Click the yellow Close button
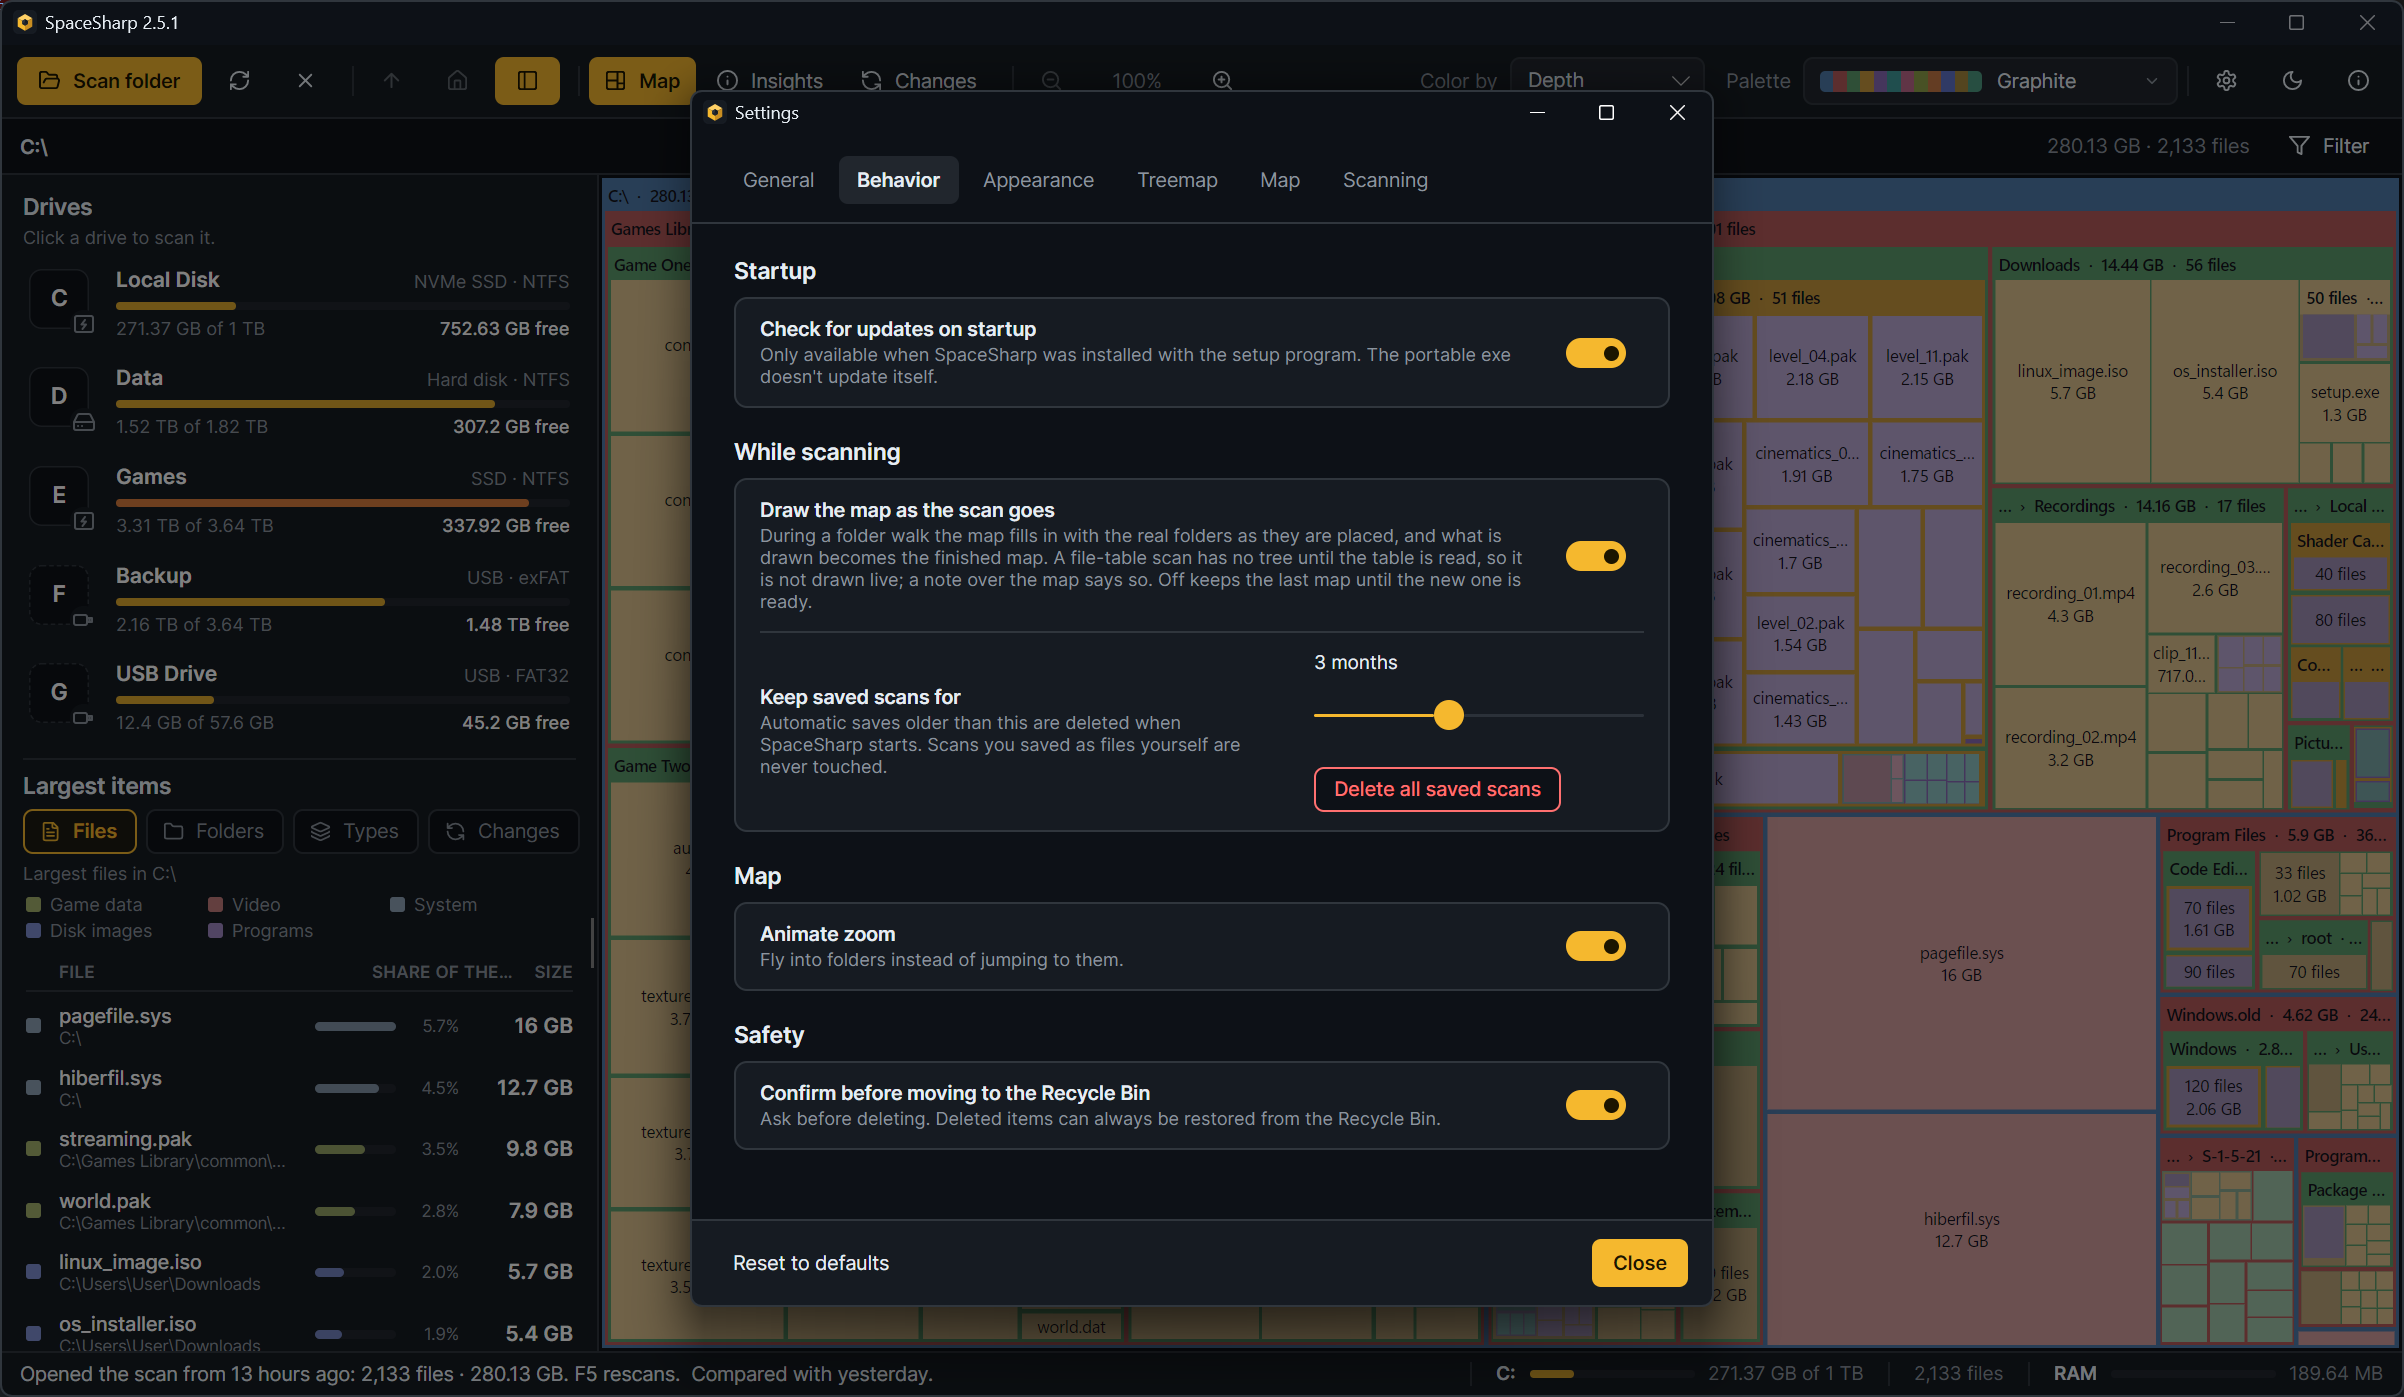2404x1397 pixels. point(1640,1263)
